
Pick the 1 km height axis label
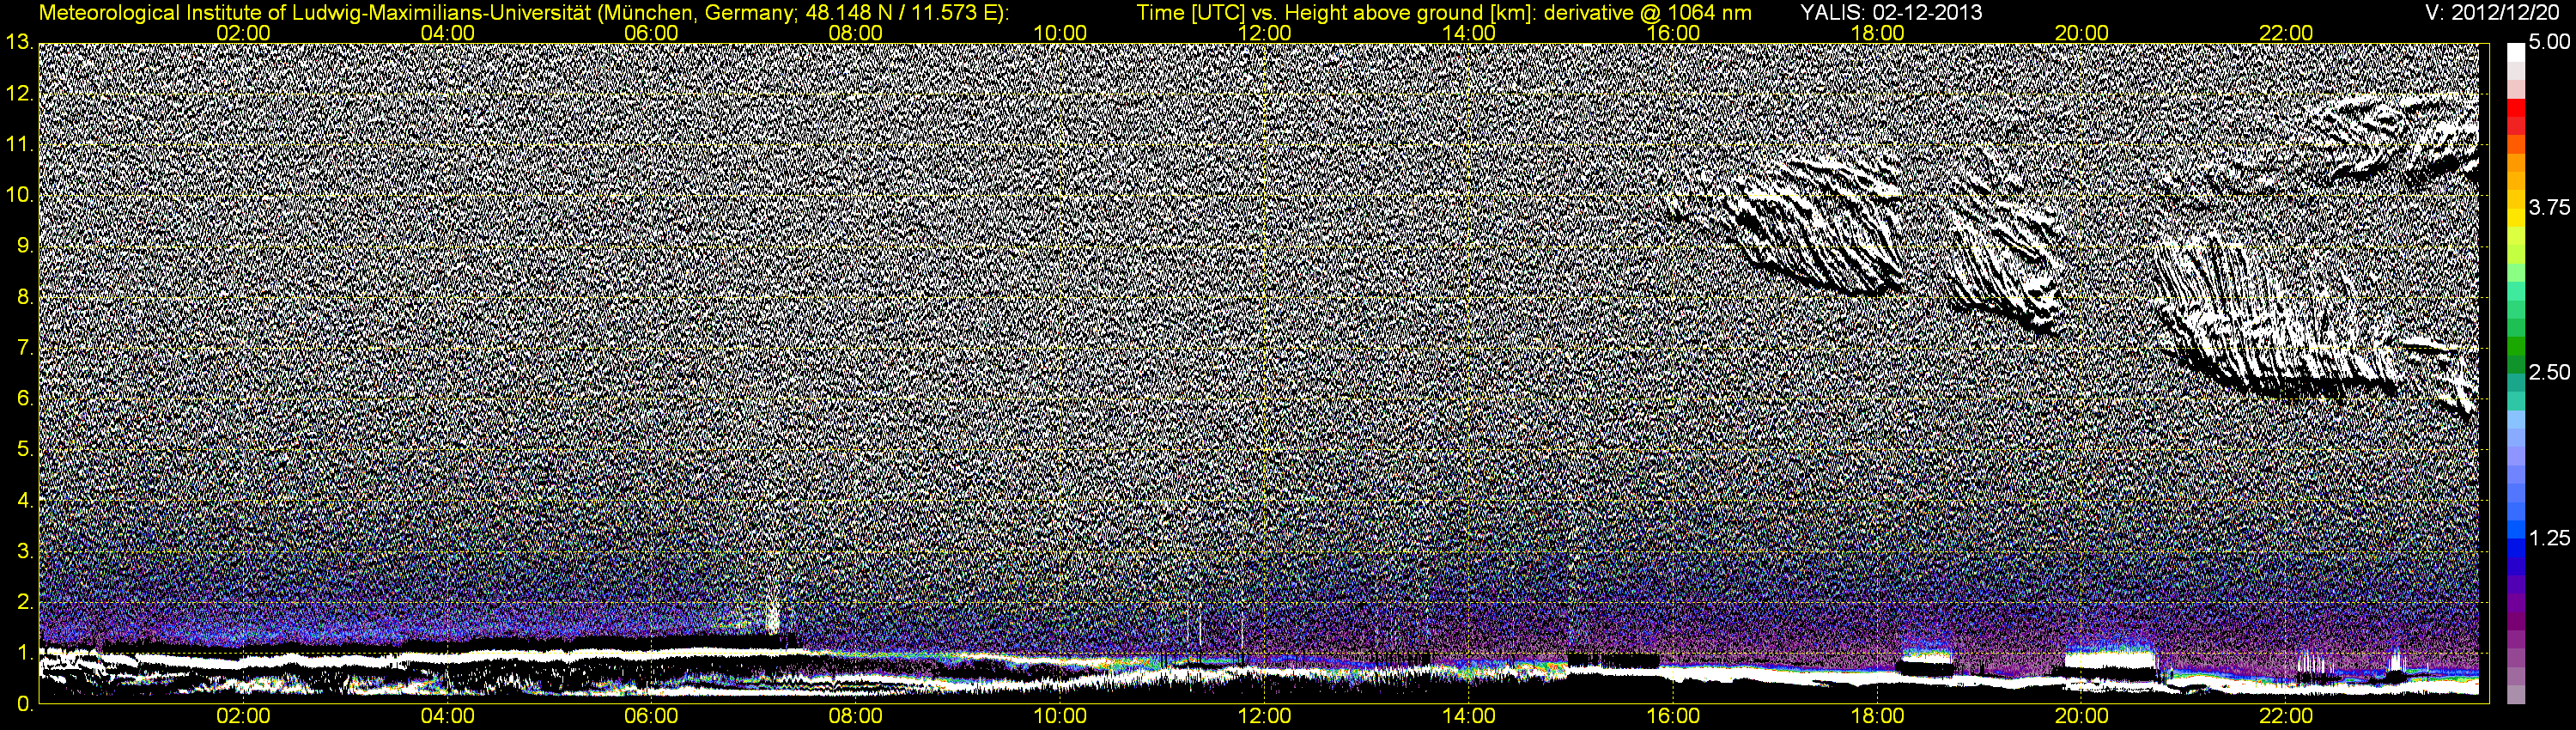click(24, 653)
